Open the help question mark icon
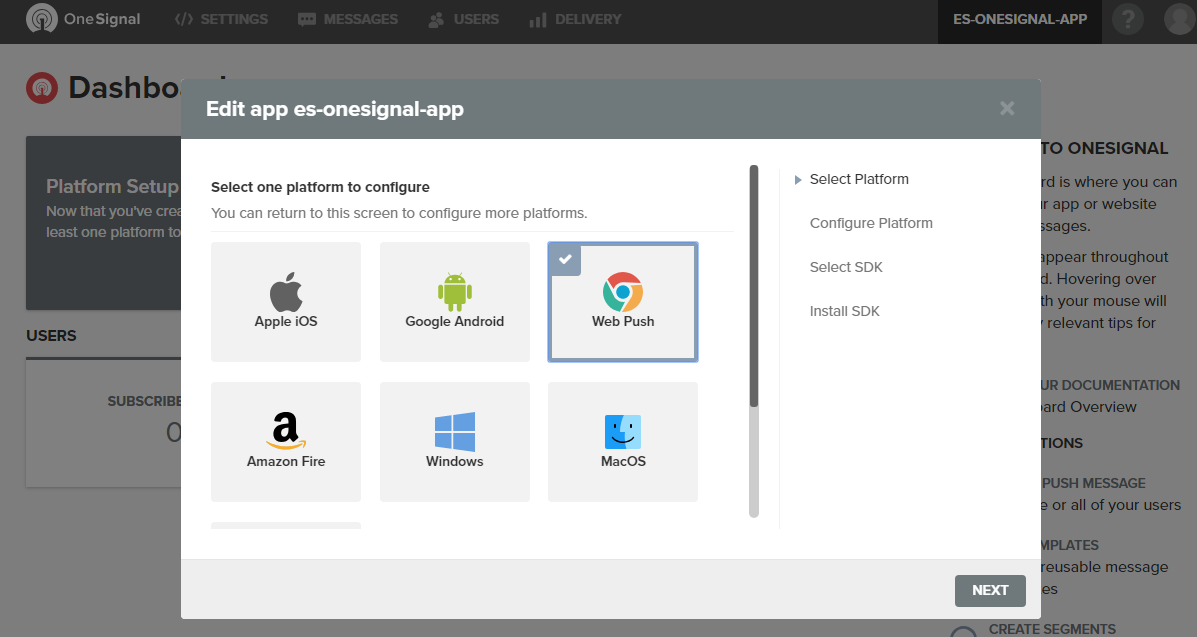 1128,19
